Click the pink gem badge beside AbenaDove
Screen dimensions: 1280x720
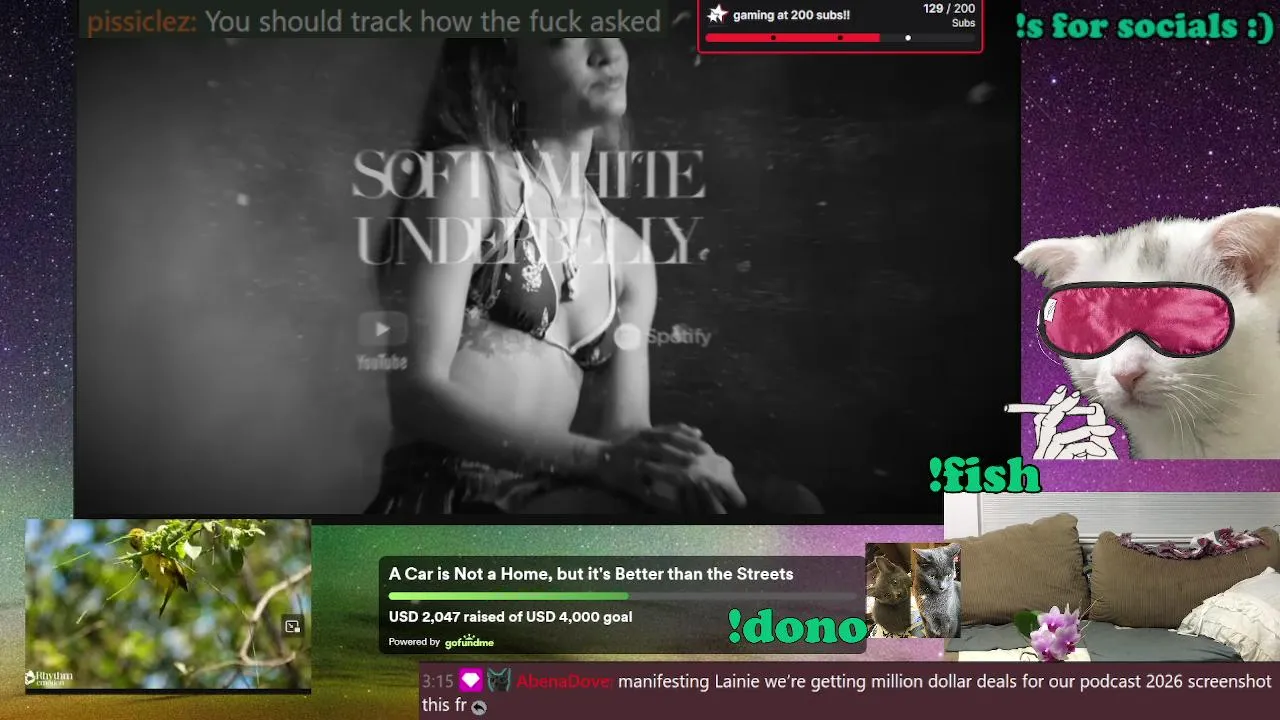pyautogui.click(x=470, y=681)
